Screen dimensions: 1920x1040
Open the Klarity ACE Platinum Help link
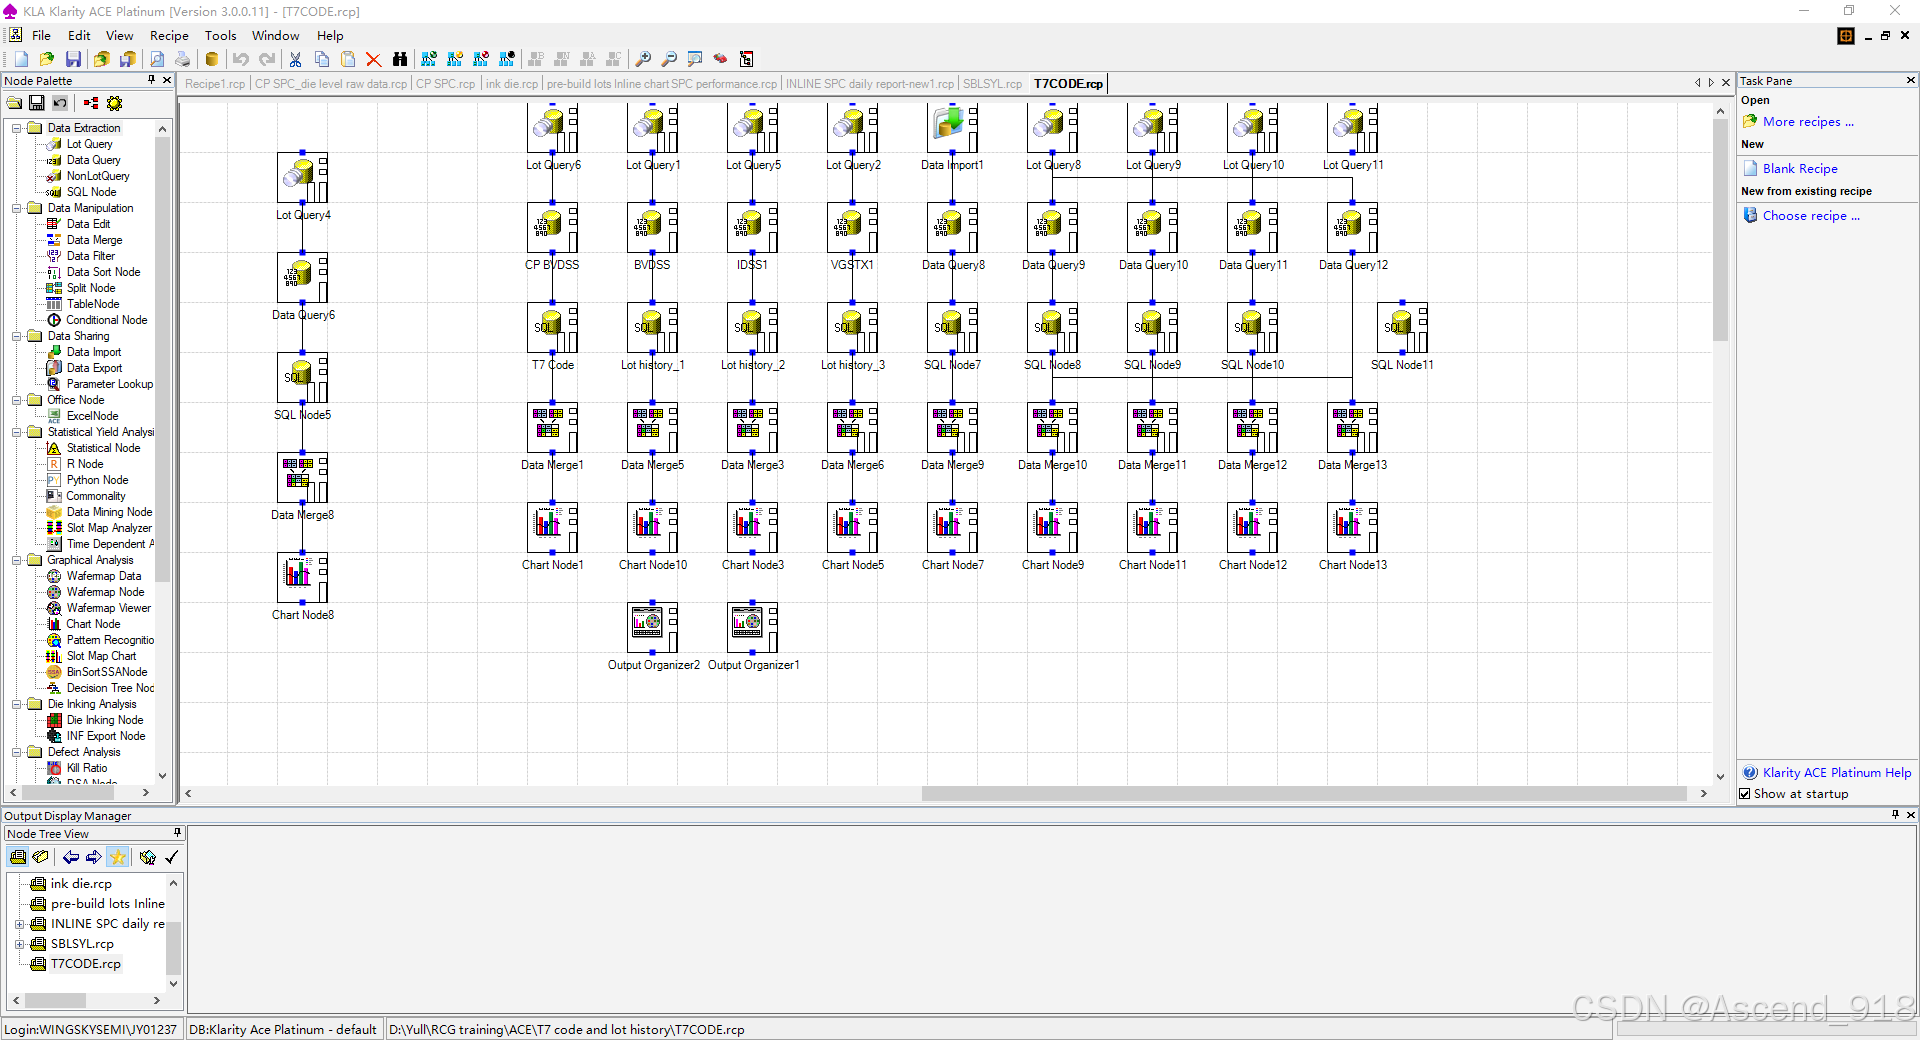tap(1836, 773)
